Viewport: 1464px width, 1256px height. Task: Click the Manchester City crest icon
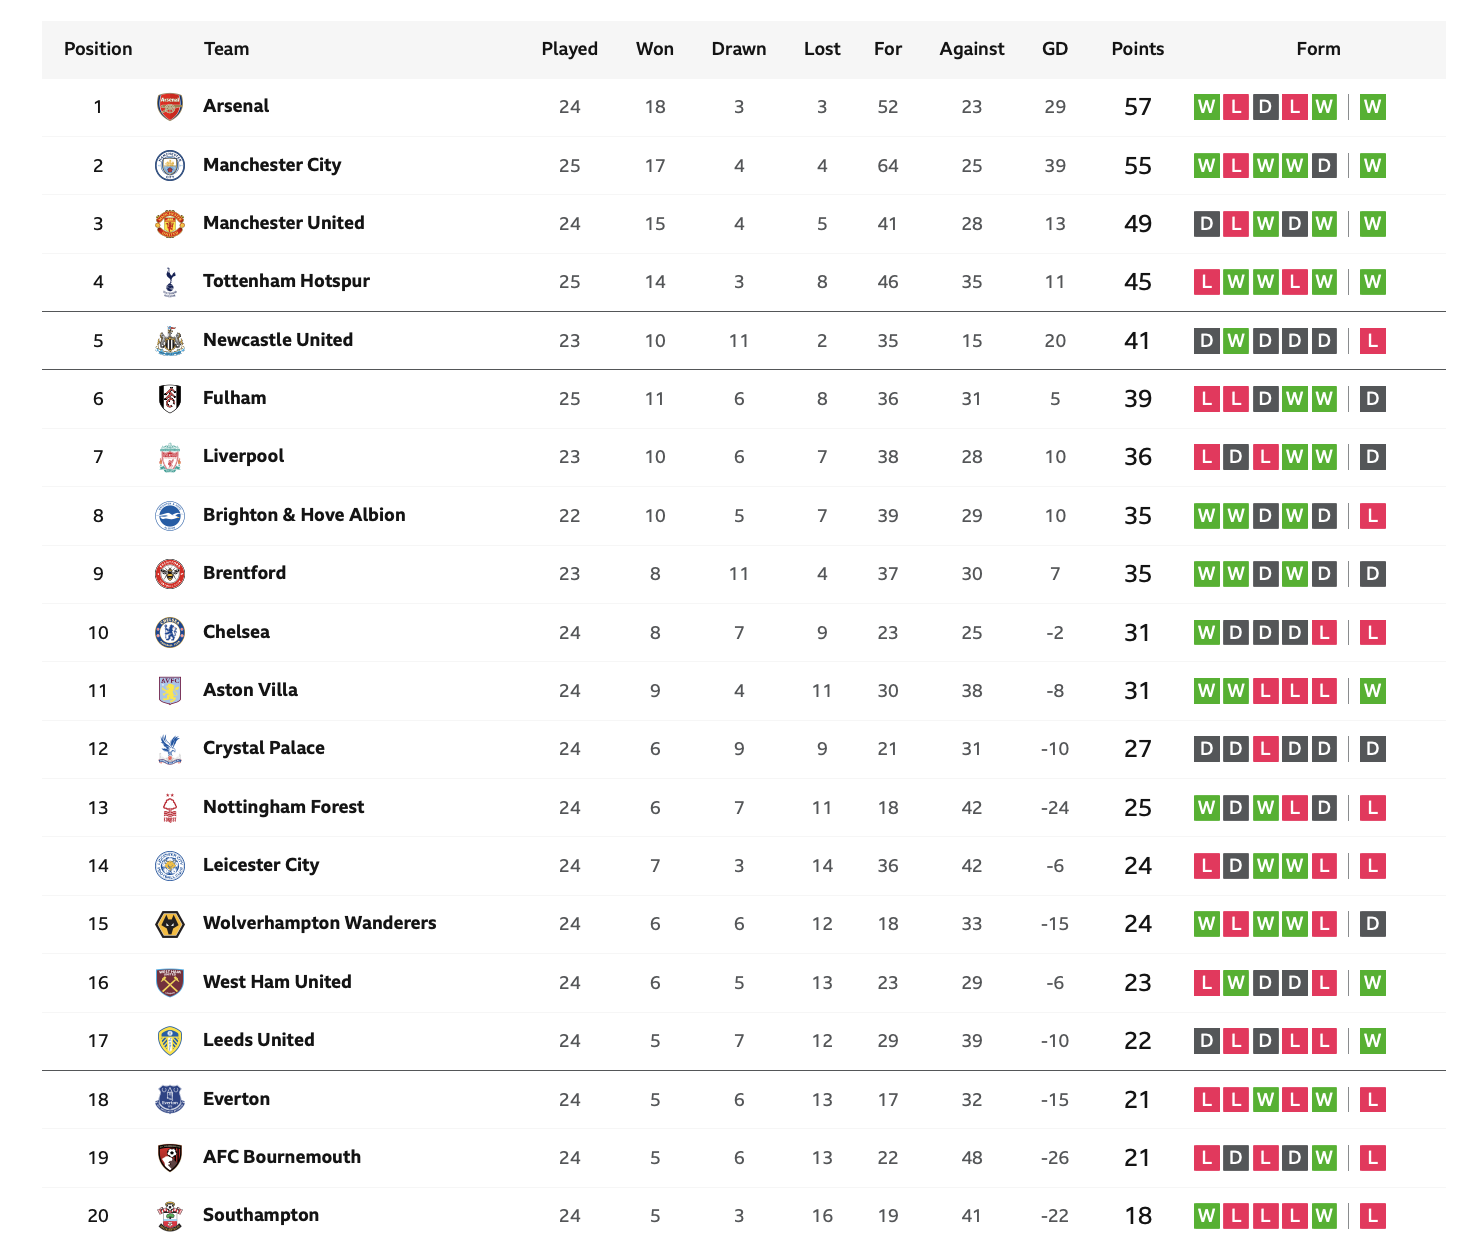[170, 165]
